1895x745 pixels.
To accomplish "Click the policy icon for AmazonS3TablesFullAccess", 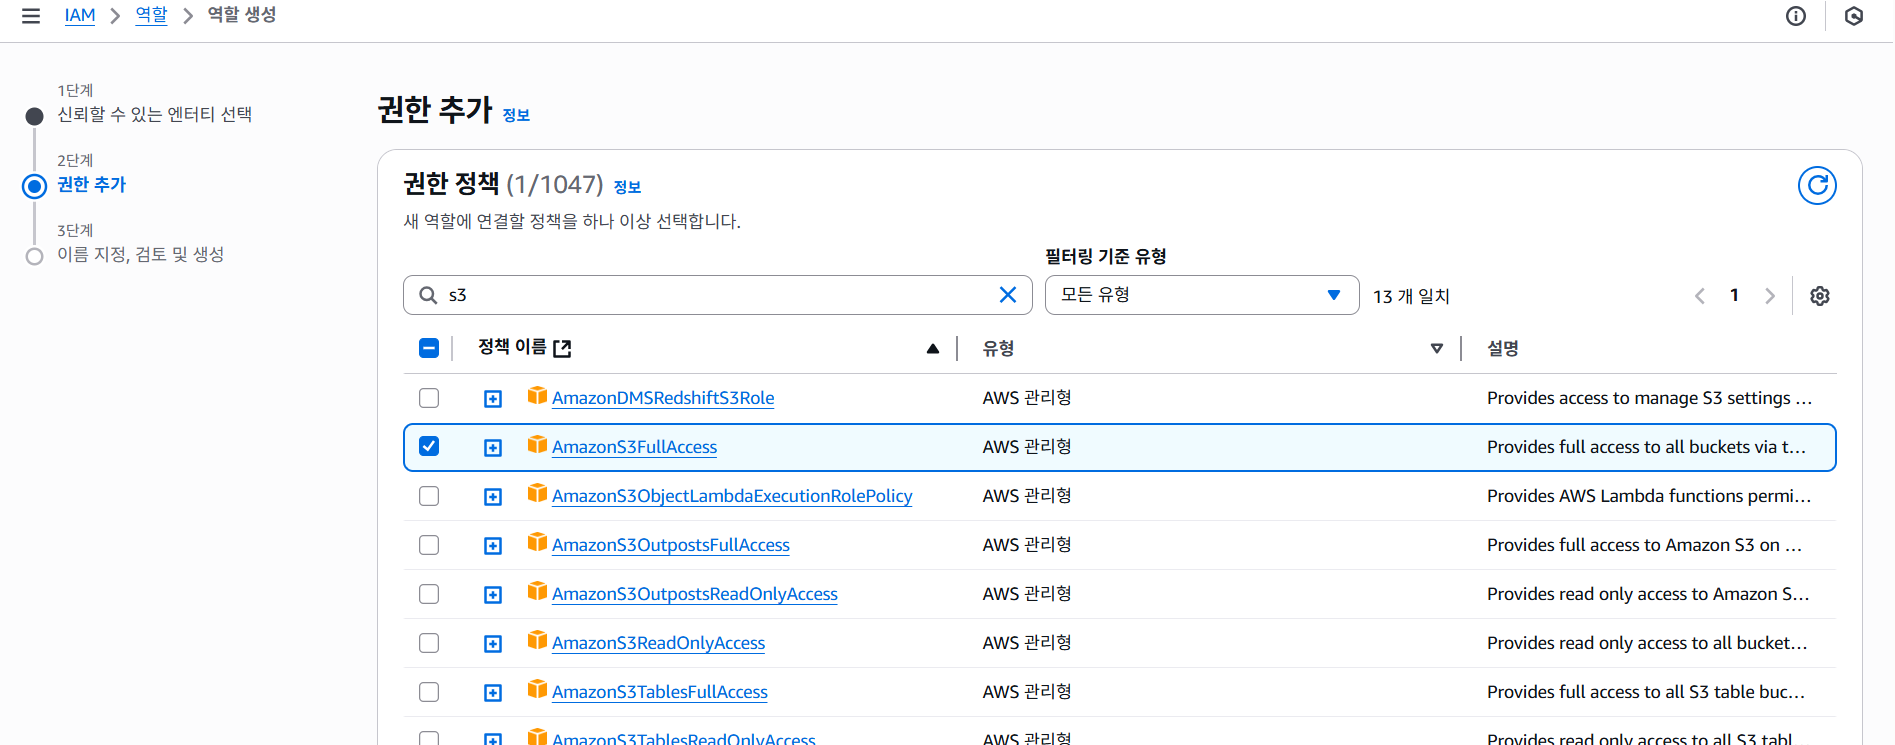I will click(537, 689).
